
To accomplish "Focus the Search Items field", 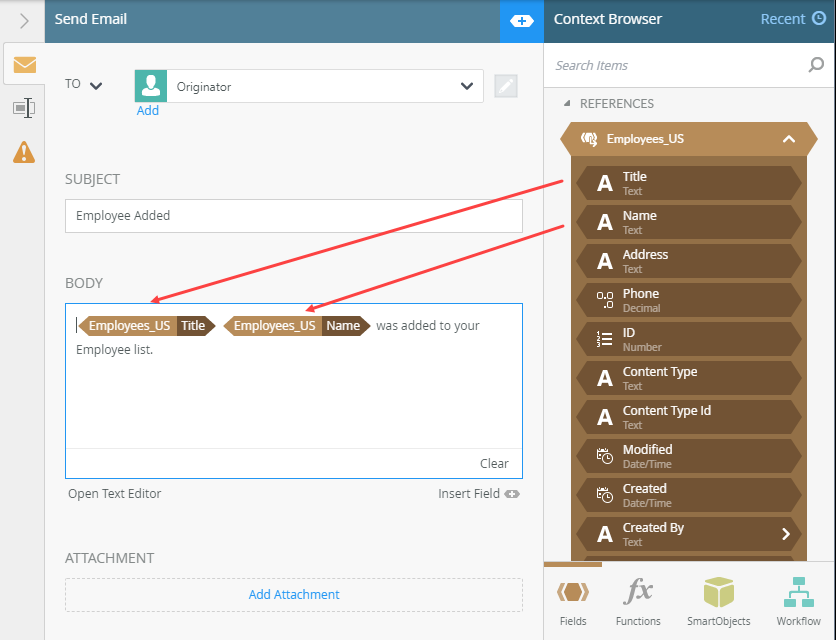I will 677,65.
